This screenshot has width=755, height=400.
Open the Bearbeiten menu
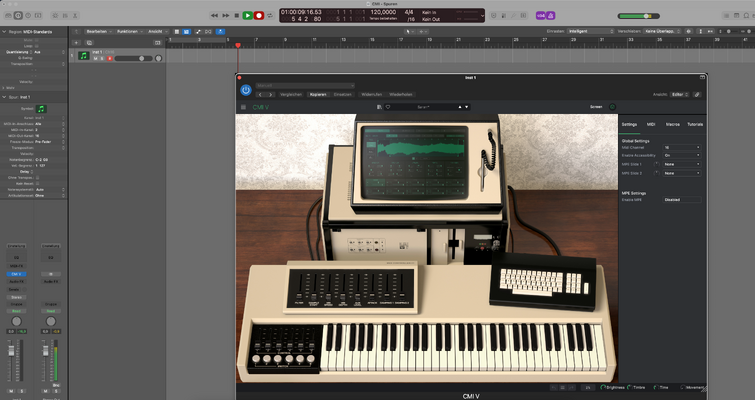click(x=99, y=31)
